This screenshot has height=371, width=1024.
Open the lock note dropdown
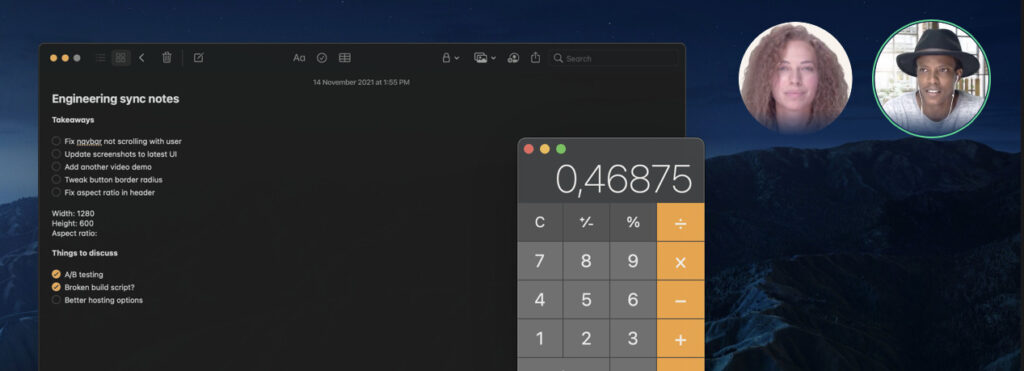coord(451,58)
